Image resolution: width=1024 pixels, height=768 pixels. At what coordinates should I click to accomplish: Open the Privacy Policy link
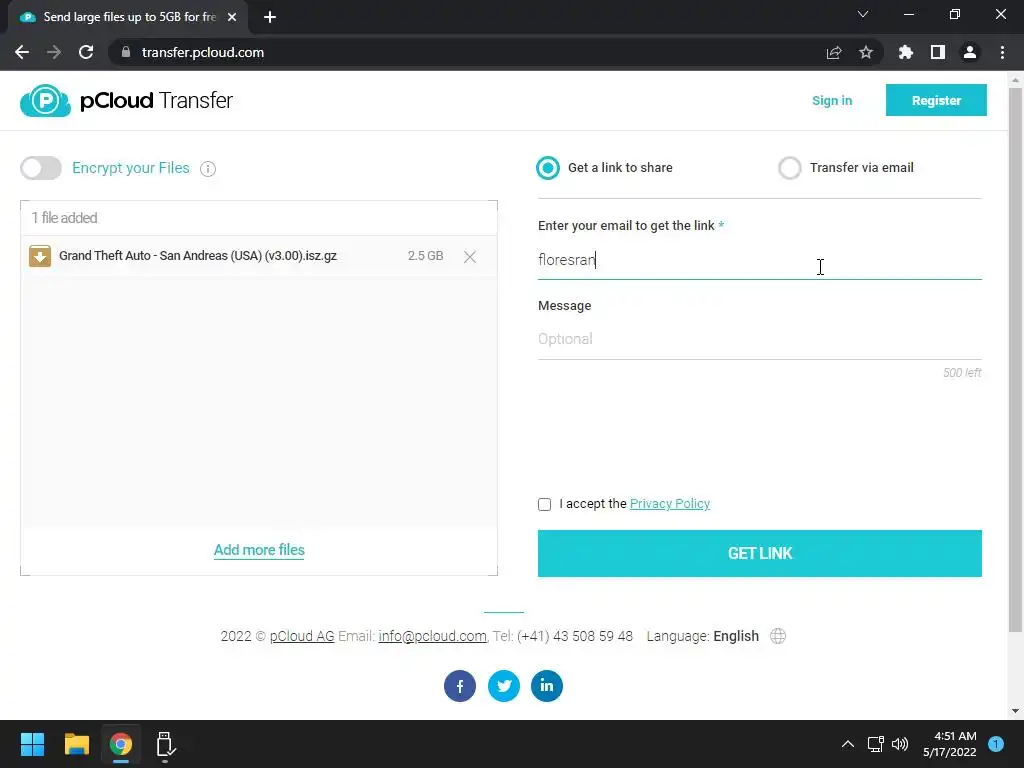click(669, 504)
